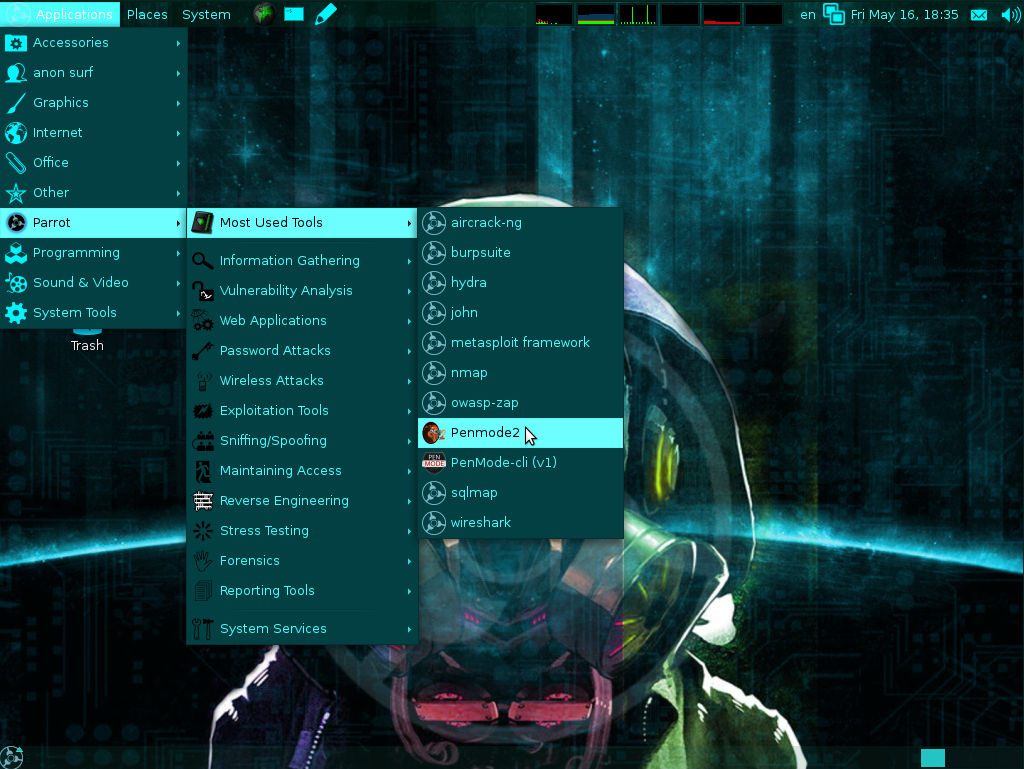The image size is (1024, 769).
Task: Expand the Internet submenu arrow
Action: pos(178,133)
